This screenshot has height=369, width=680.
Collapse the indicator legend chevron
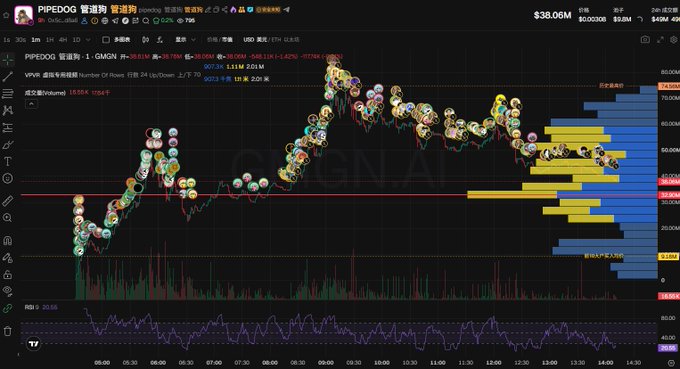click(x=31, y=104)
